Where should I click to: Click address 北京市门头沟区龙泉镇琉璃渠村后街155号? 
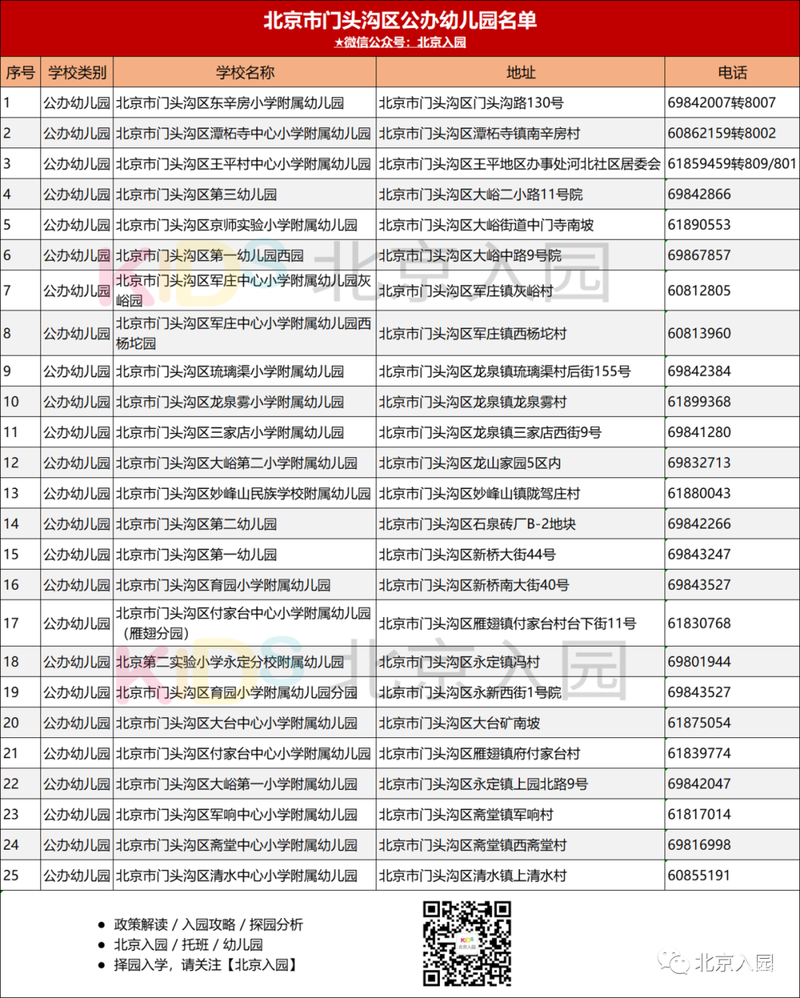[x=505, y=371]
